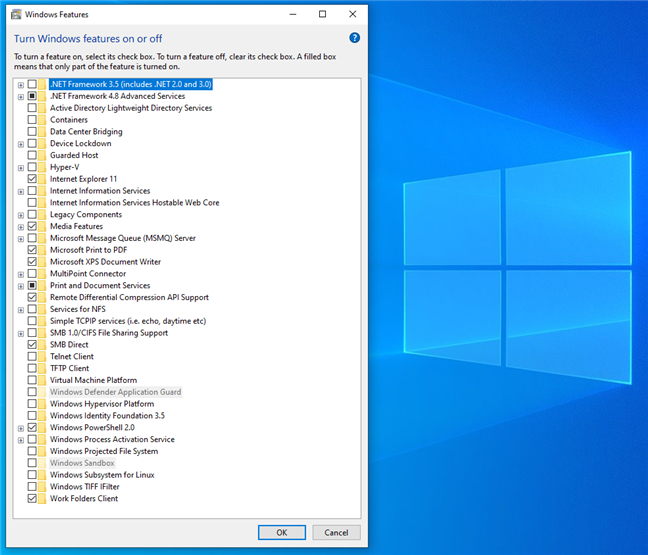Click folder icon next to Media Features
This screenshot has height=555, width=648.
pos(43,226)
